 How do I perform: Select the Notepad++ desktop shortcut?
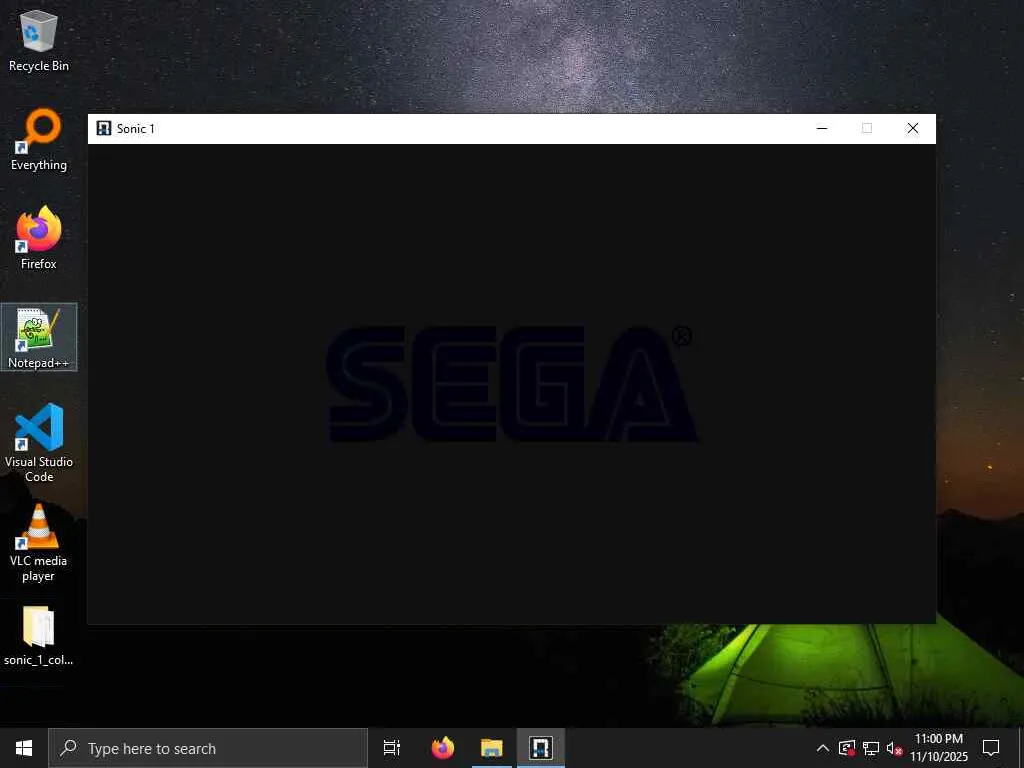point(39,338)
